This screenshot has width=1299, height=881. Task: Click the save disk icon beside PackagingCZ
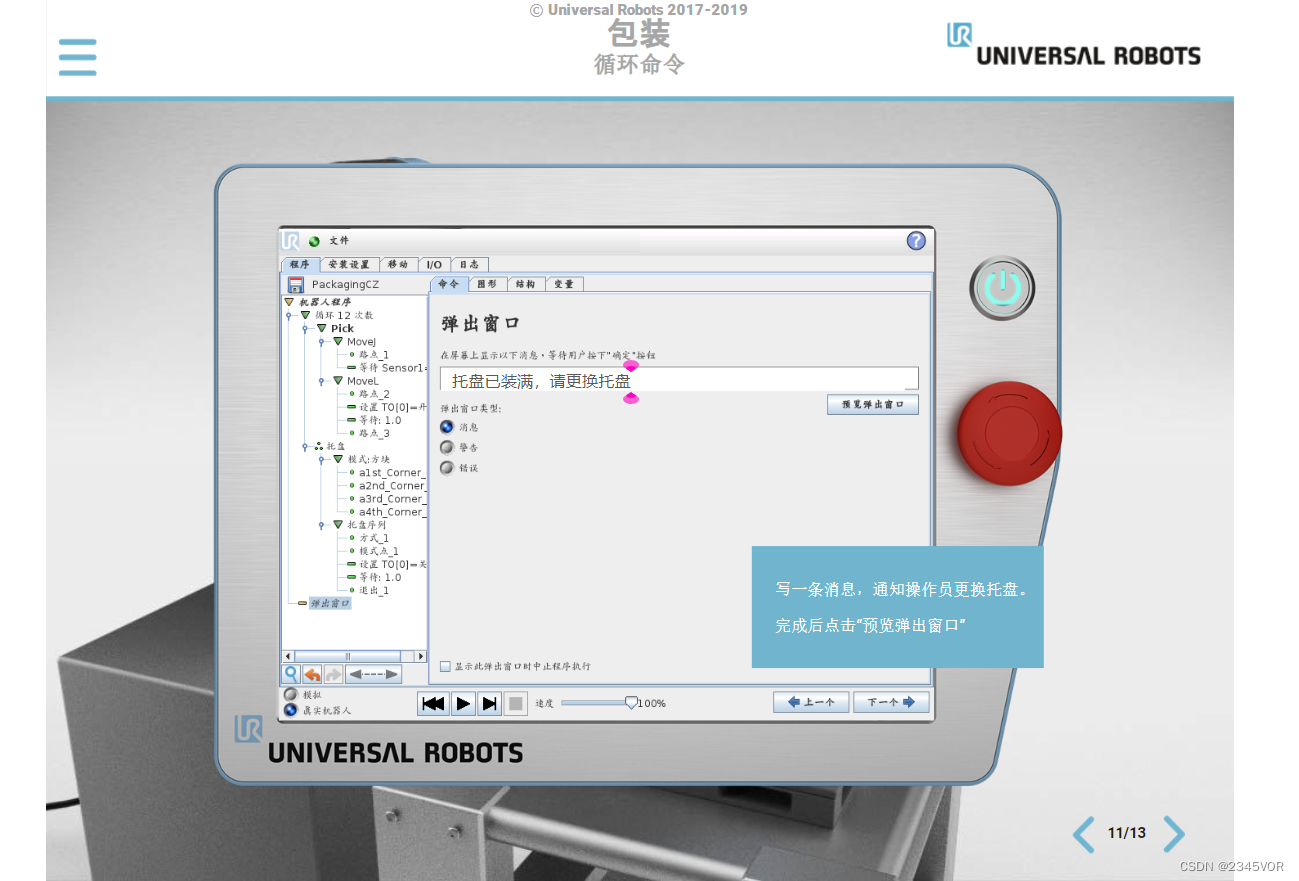coord(296,284)
